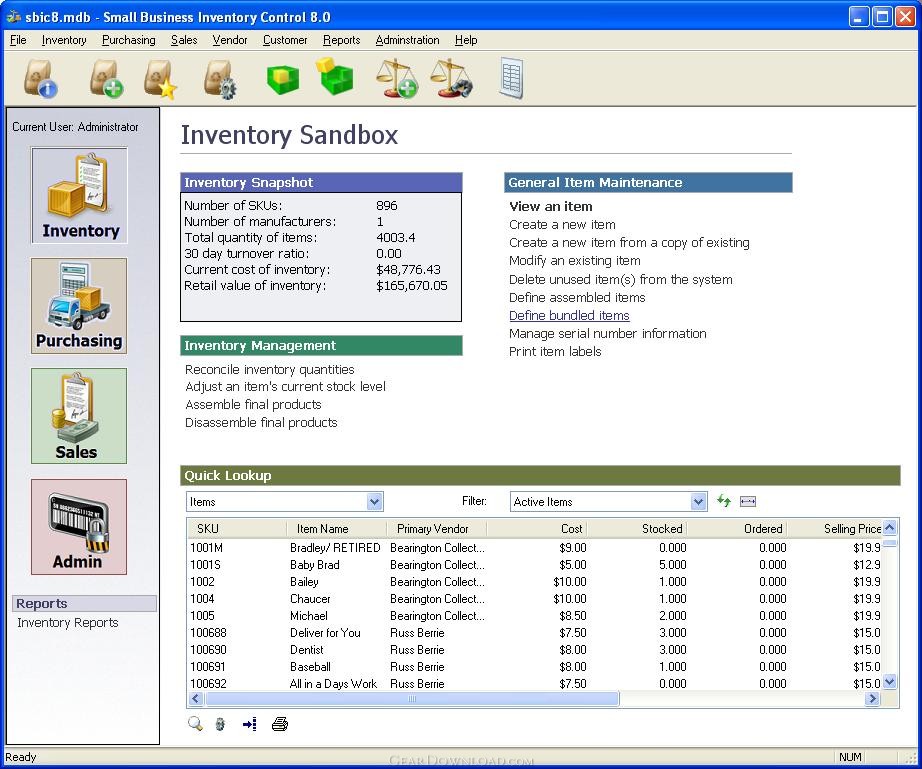This screenshot has height=769, width=922.
Task: Open the Reports menu
Action: coord(342,40)
